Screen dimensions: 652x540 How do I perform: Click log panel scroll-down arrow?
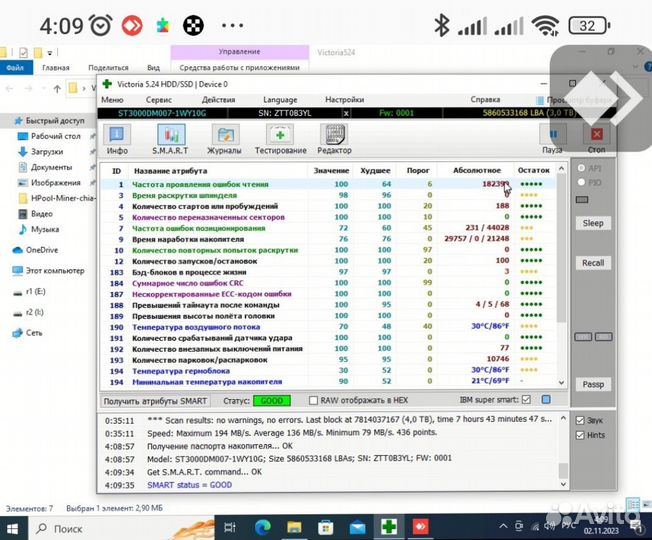tap(563, 484)
